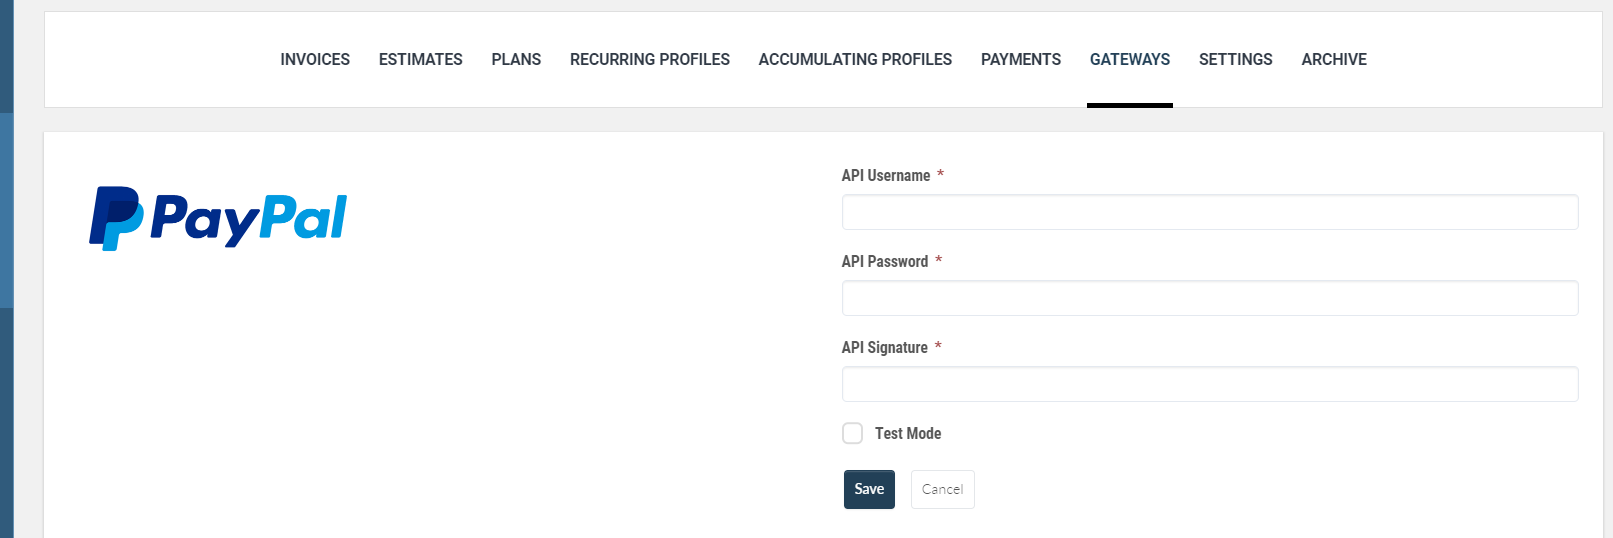Open the Settings tab
Image resolution: width=1613 pixels, height=538 pixels.
coord(1236,60)
